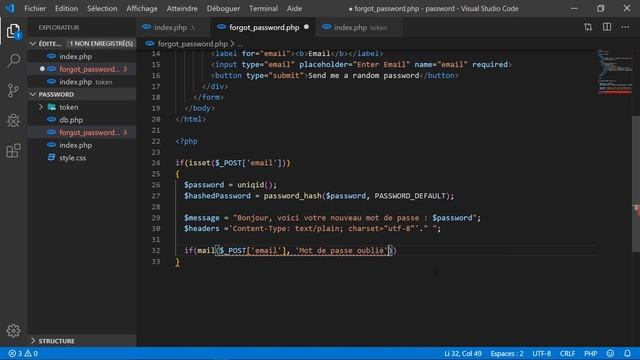Change encoding via UTF-8 status item
This screenshot has height=360, width=640.
point(542,353)
